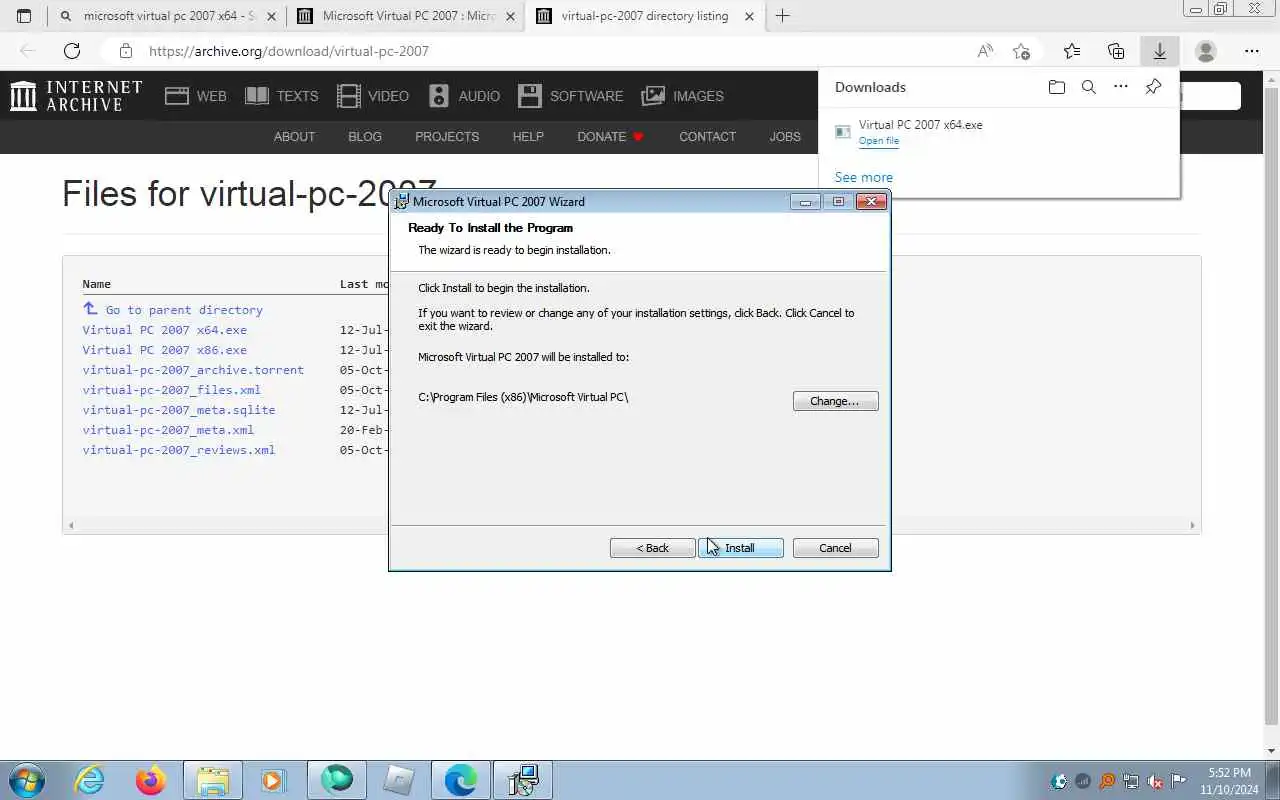The image size is (1280, 800).
Task: Open Edge settings and more menu
Action: pyautogui.click(x=1252, y=51)
